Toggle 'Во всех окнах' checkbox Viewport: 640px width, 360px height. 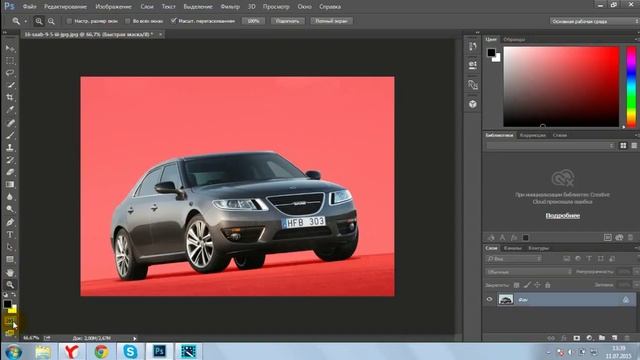128,21
